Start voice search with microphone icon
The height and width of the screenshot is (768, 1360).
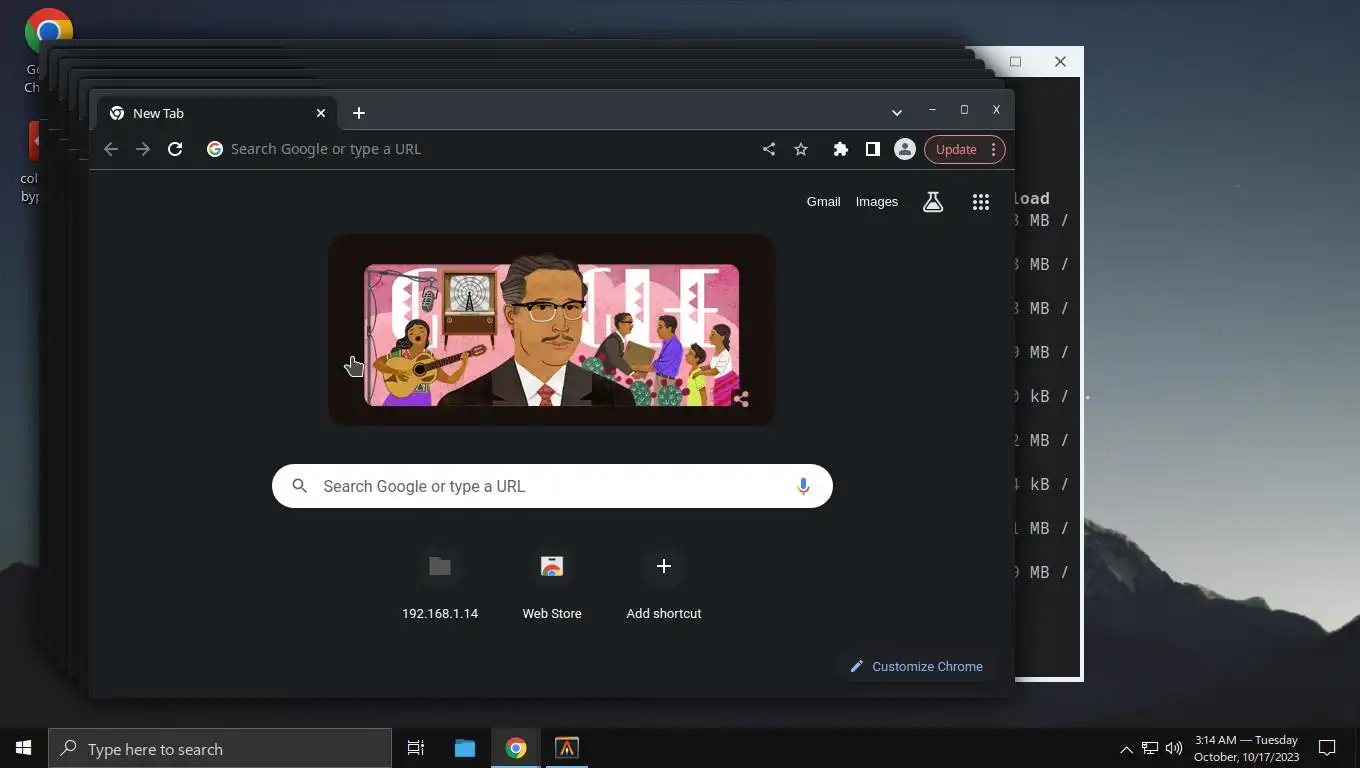tap(803, 486)
